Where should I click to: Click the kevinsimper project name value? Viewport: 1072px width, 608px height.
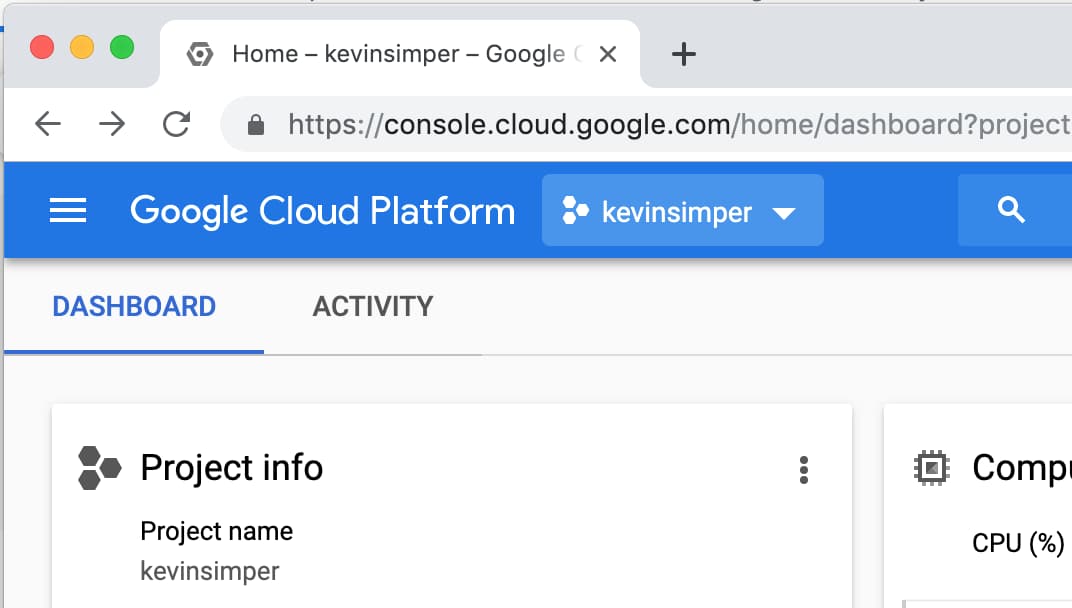[x=210, y=571]
